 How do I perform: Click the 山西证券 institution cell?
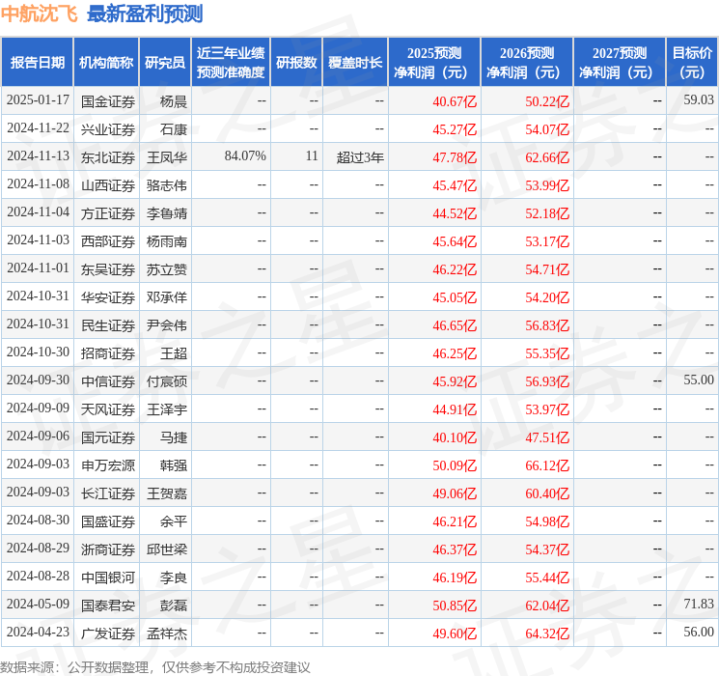point(108,185)
